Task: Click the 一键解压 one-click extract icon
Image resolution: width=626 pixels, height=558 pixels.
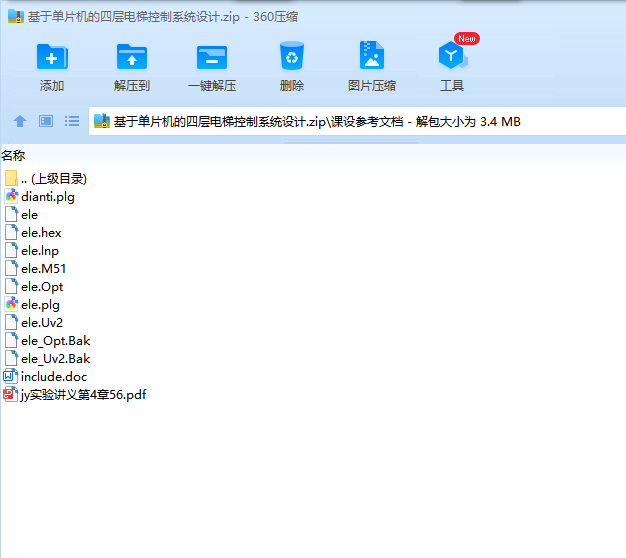Action: [x=212, y=57]
